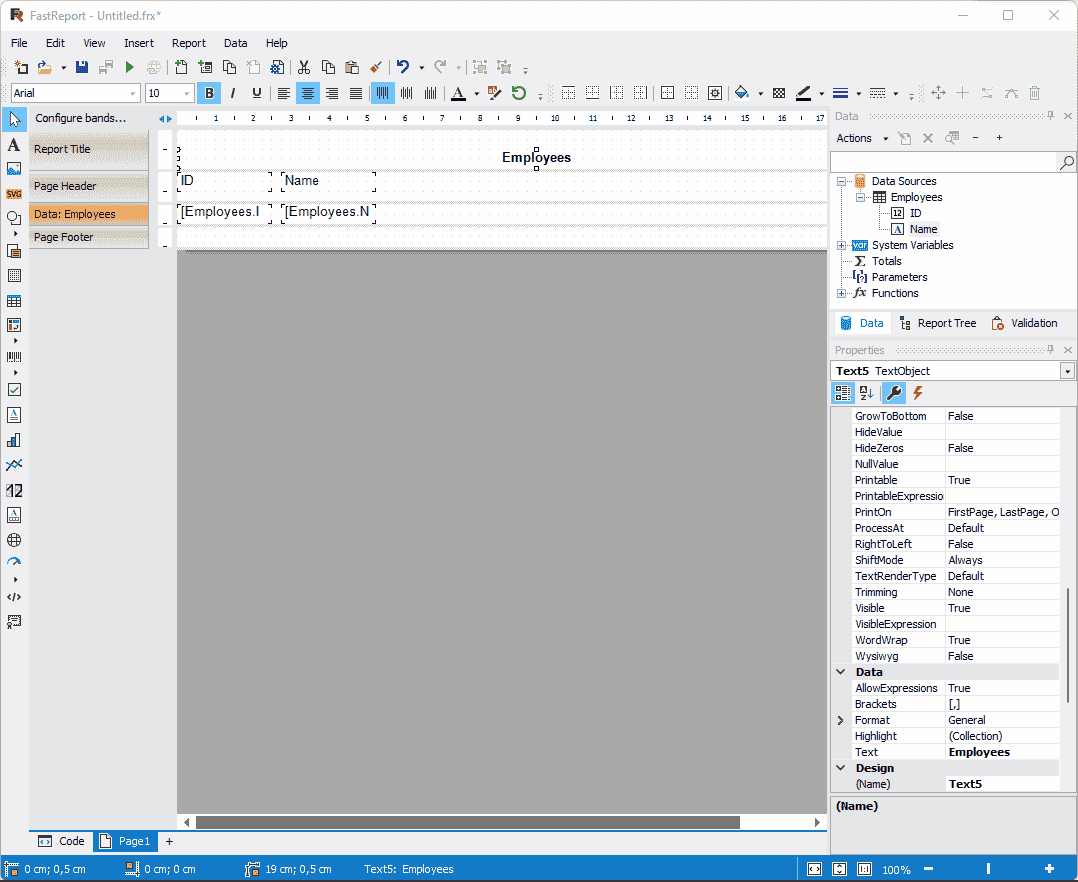
Task: Toggle Center text alignment
Action: click(308, 93)
